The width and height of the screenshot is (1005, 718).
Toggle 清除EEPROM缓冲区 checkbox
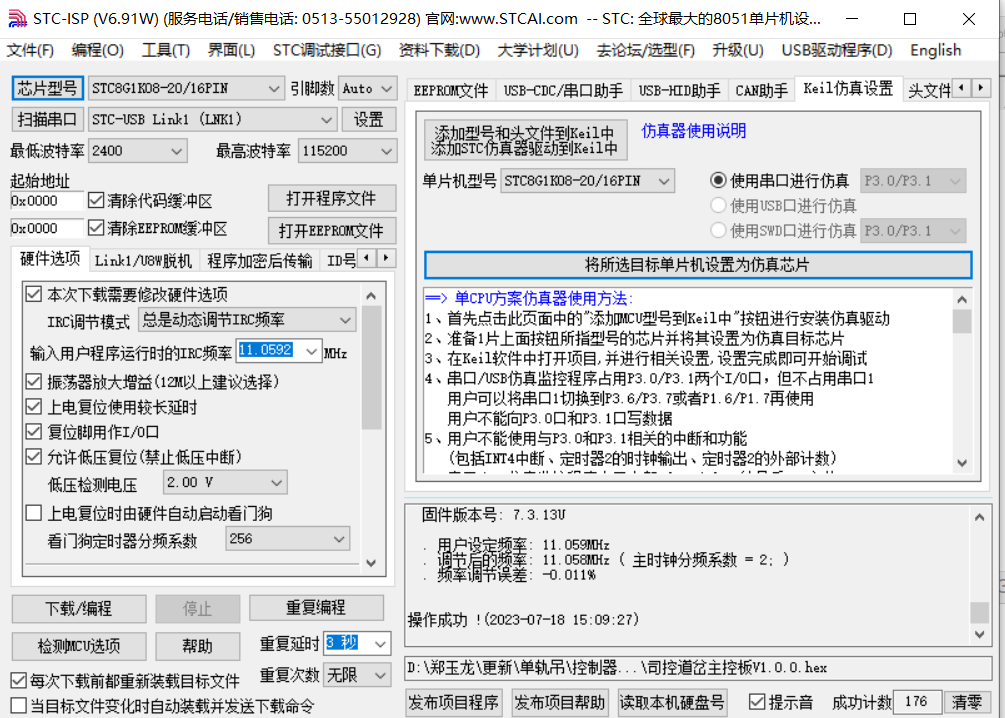(96, 228)
